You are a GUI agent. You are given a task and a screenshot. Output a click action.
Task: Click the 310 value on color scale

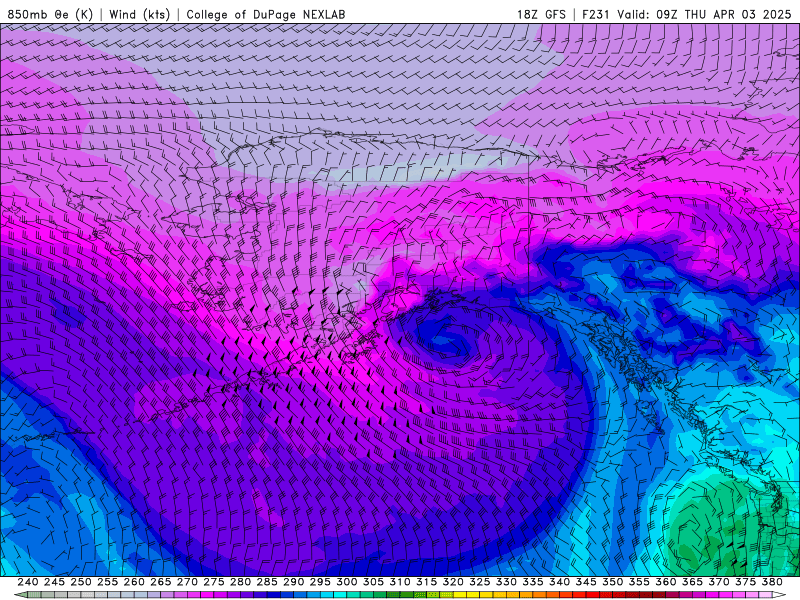point(399,582)
